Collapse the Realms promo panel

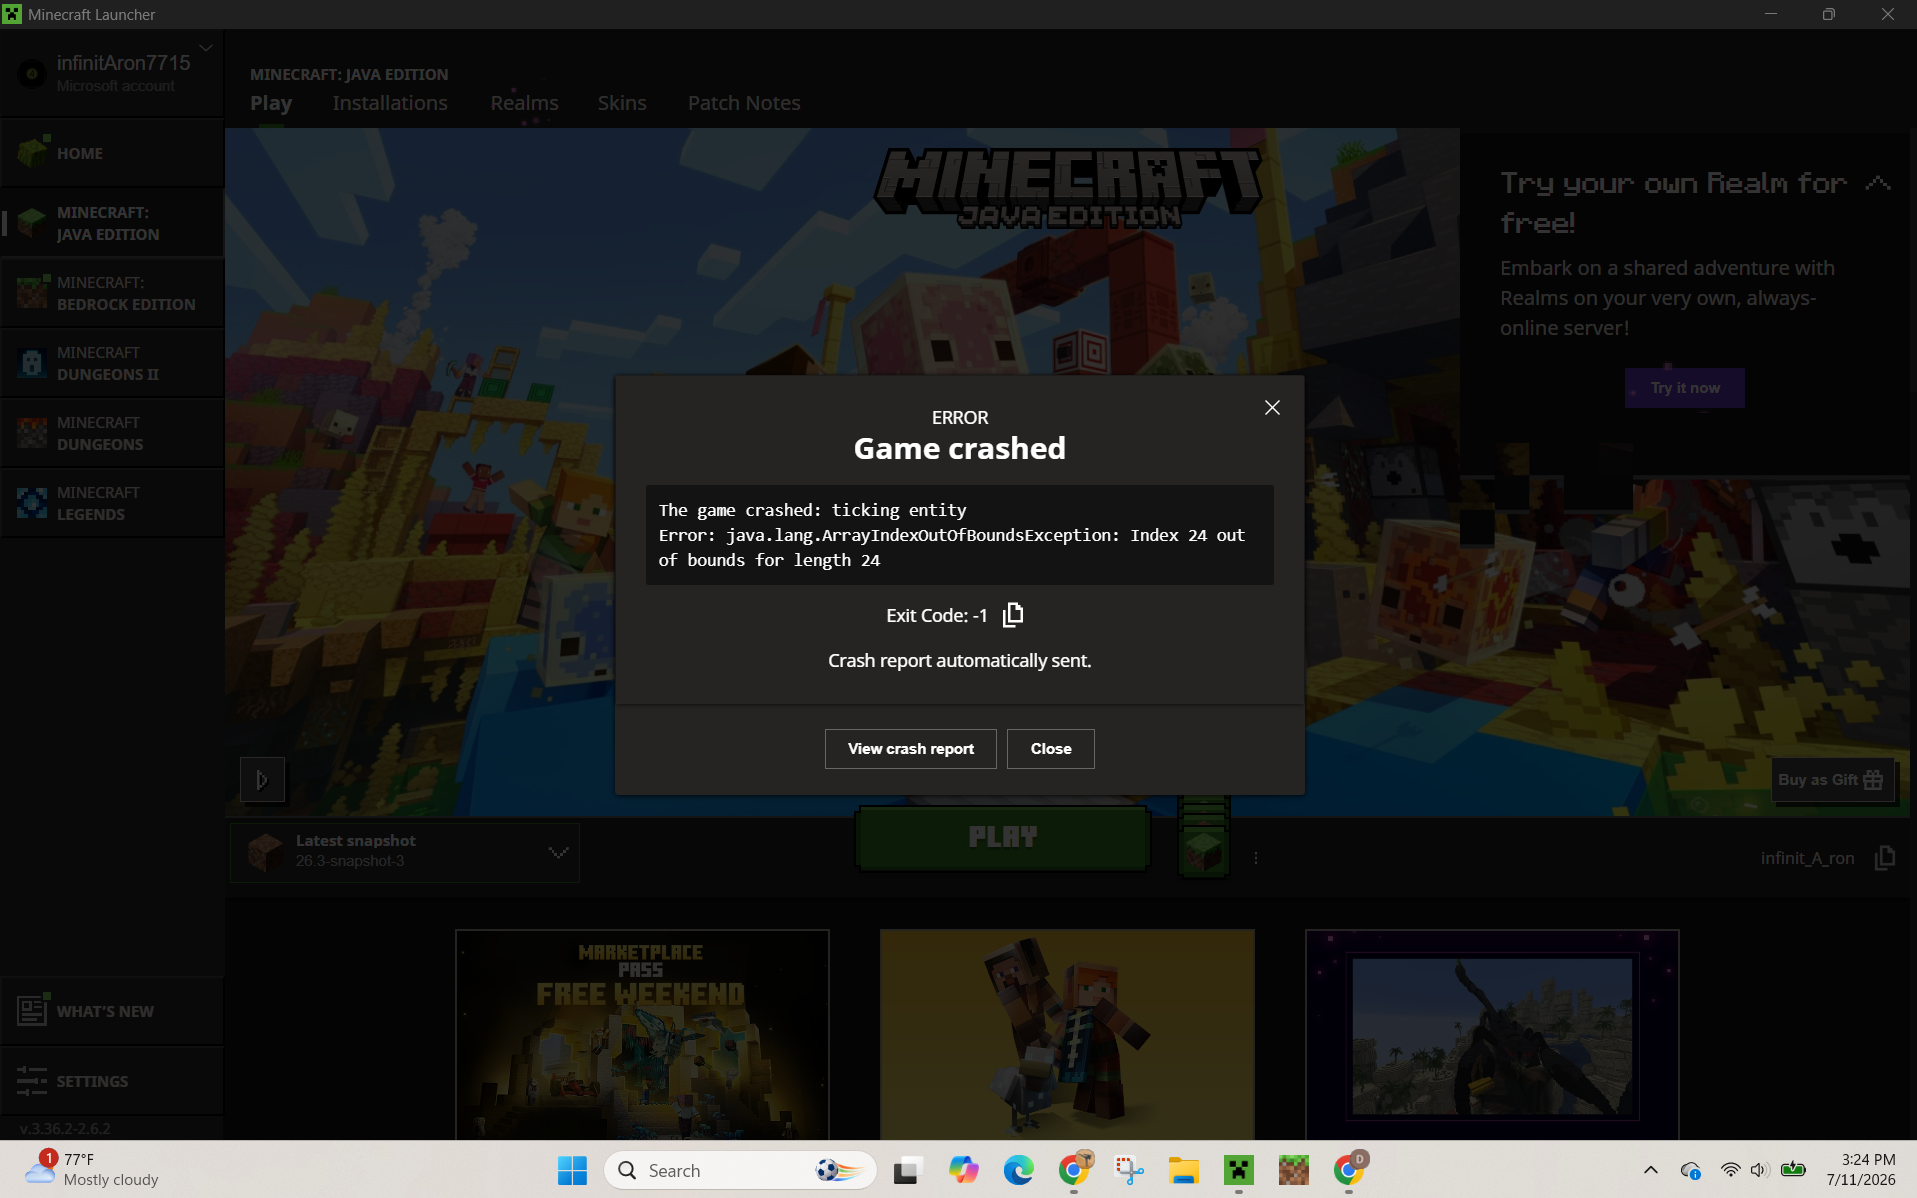(x=1878, y=183)
